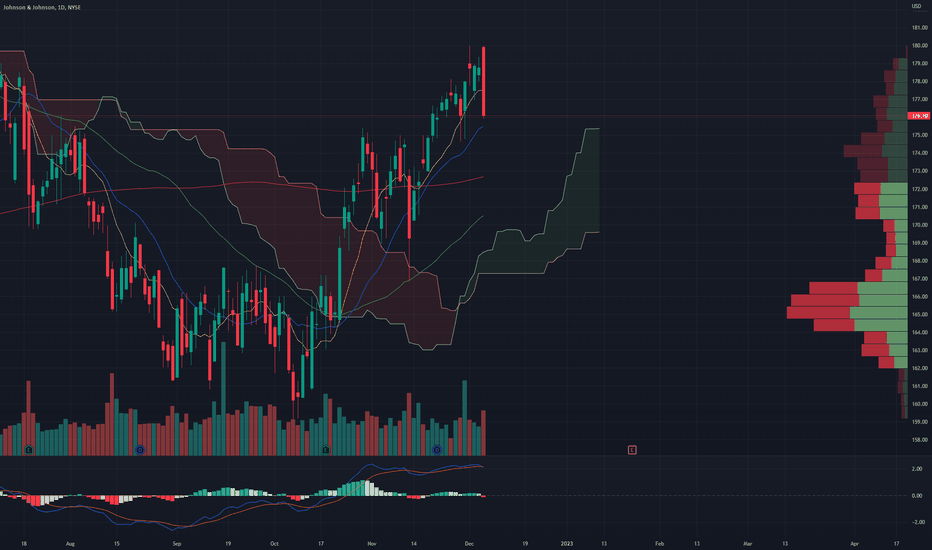This screenshot has height=550, width=932.
Task: Select the latest large red candle in December
Action: pyautogui.click(x=484, y=81)
